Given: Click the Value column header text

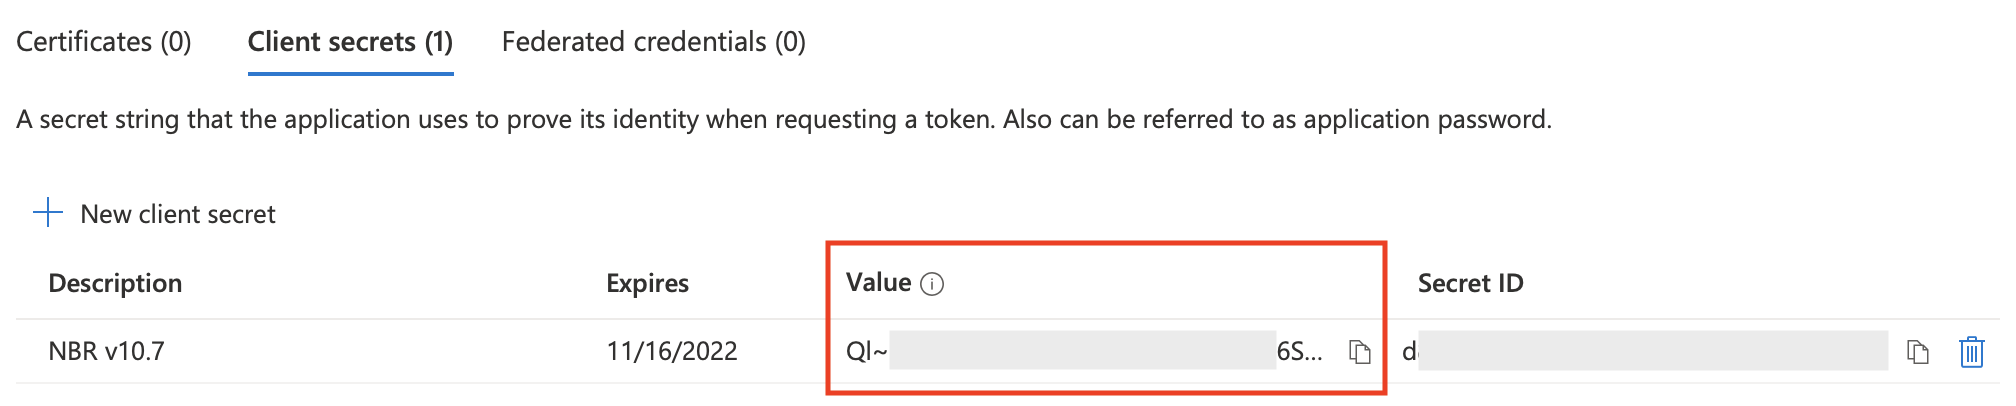Looking at the screenshot, I should pos(878,283).
